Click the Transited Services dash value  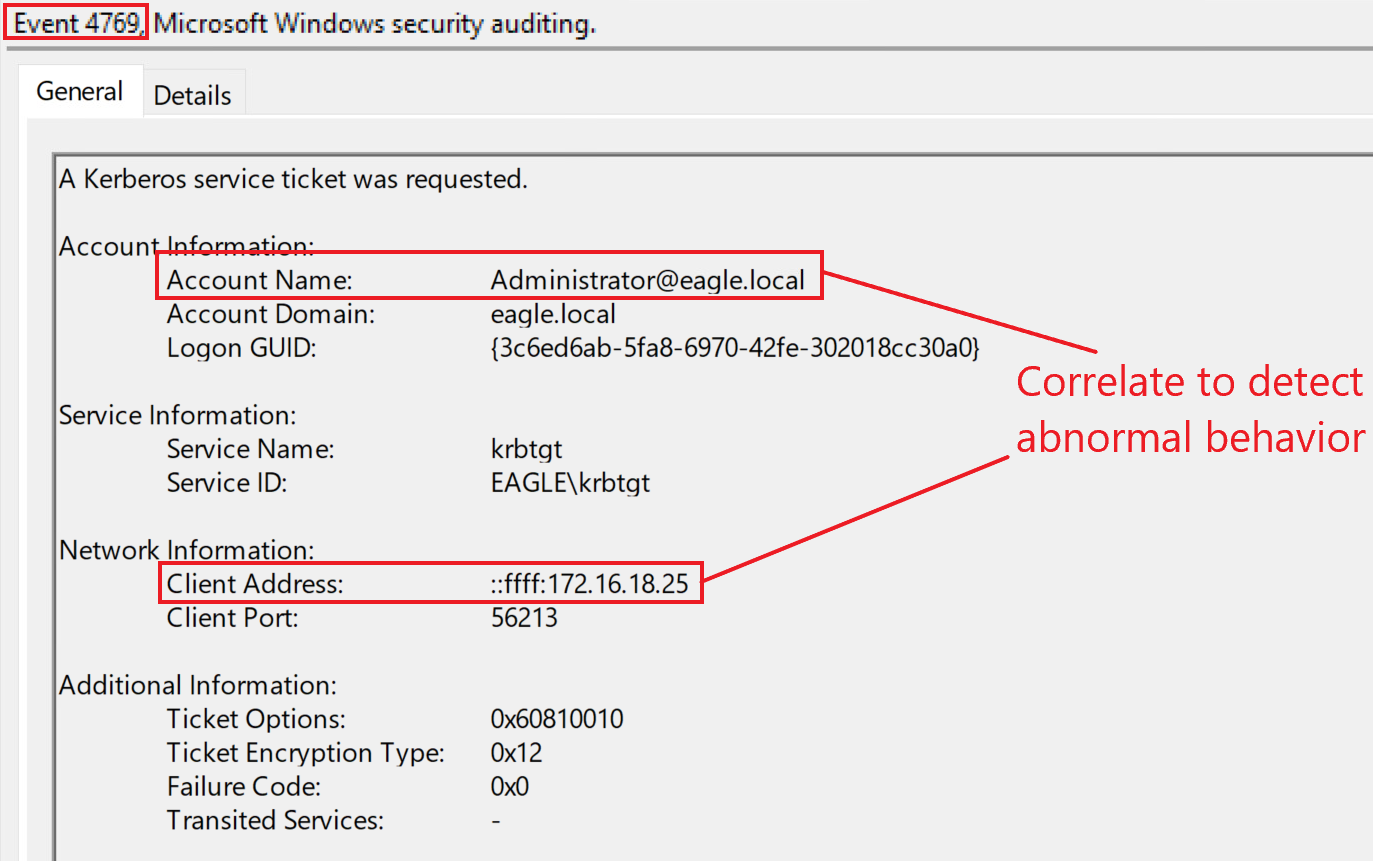point(496,821)
